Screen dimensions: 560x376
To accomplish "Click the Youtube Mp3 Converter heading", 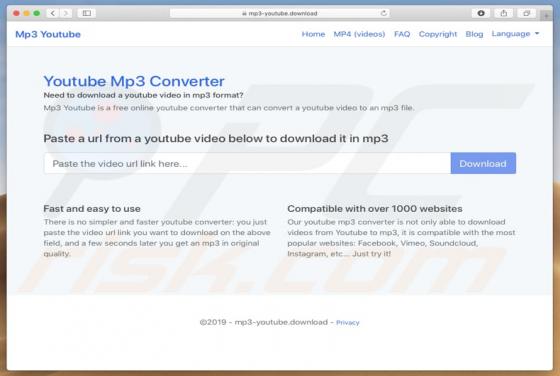I will [x=134, y=81].
